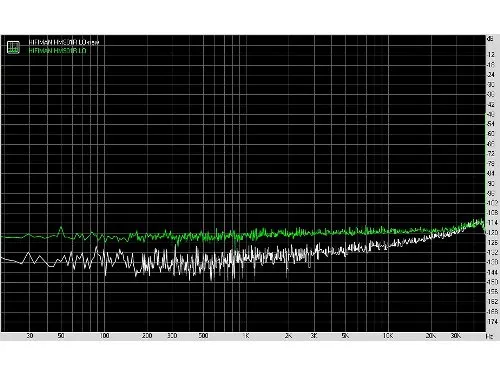Click the dB unit label on the level axis

[x=490, y=39]
